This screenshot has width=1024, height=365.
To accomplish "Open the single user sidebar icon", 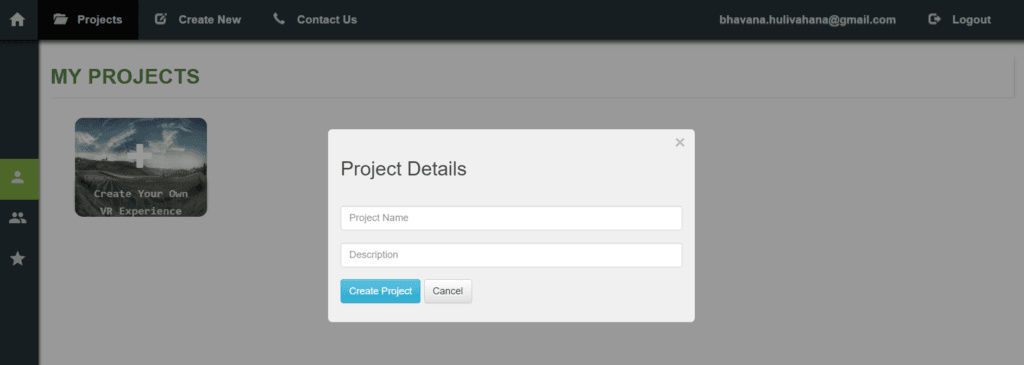I will tap(18, 178).
